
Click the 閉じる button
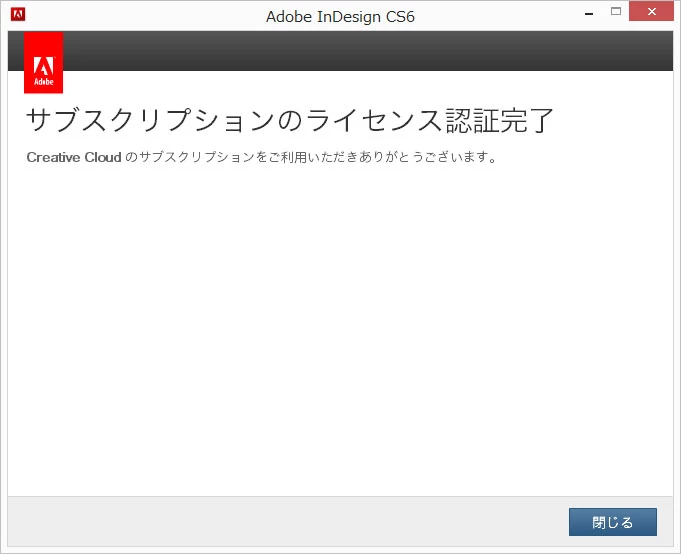click(x=612, y=522)
